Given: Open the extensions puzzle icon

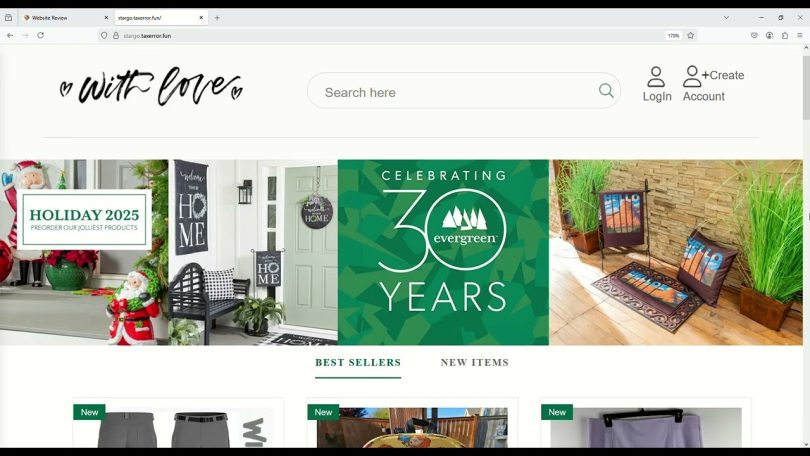Looking at the screenshot, I should tap(785, 36).
